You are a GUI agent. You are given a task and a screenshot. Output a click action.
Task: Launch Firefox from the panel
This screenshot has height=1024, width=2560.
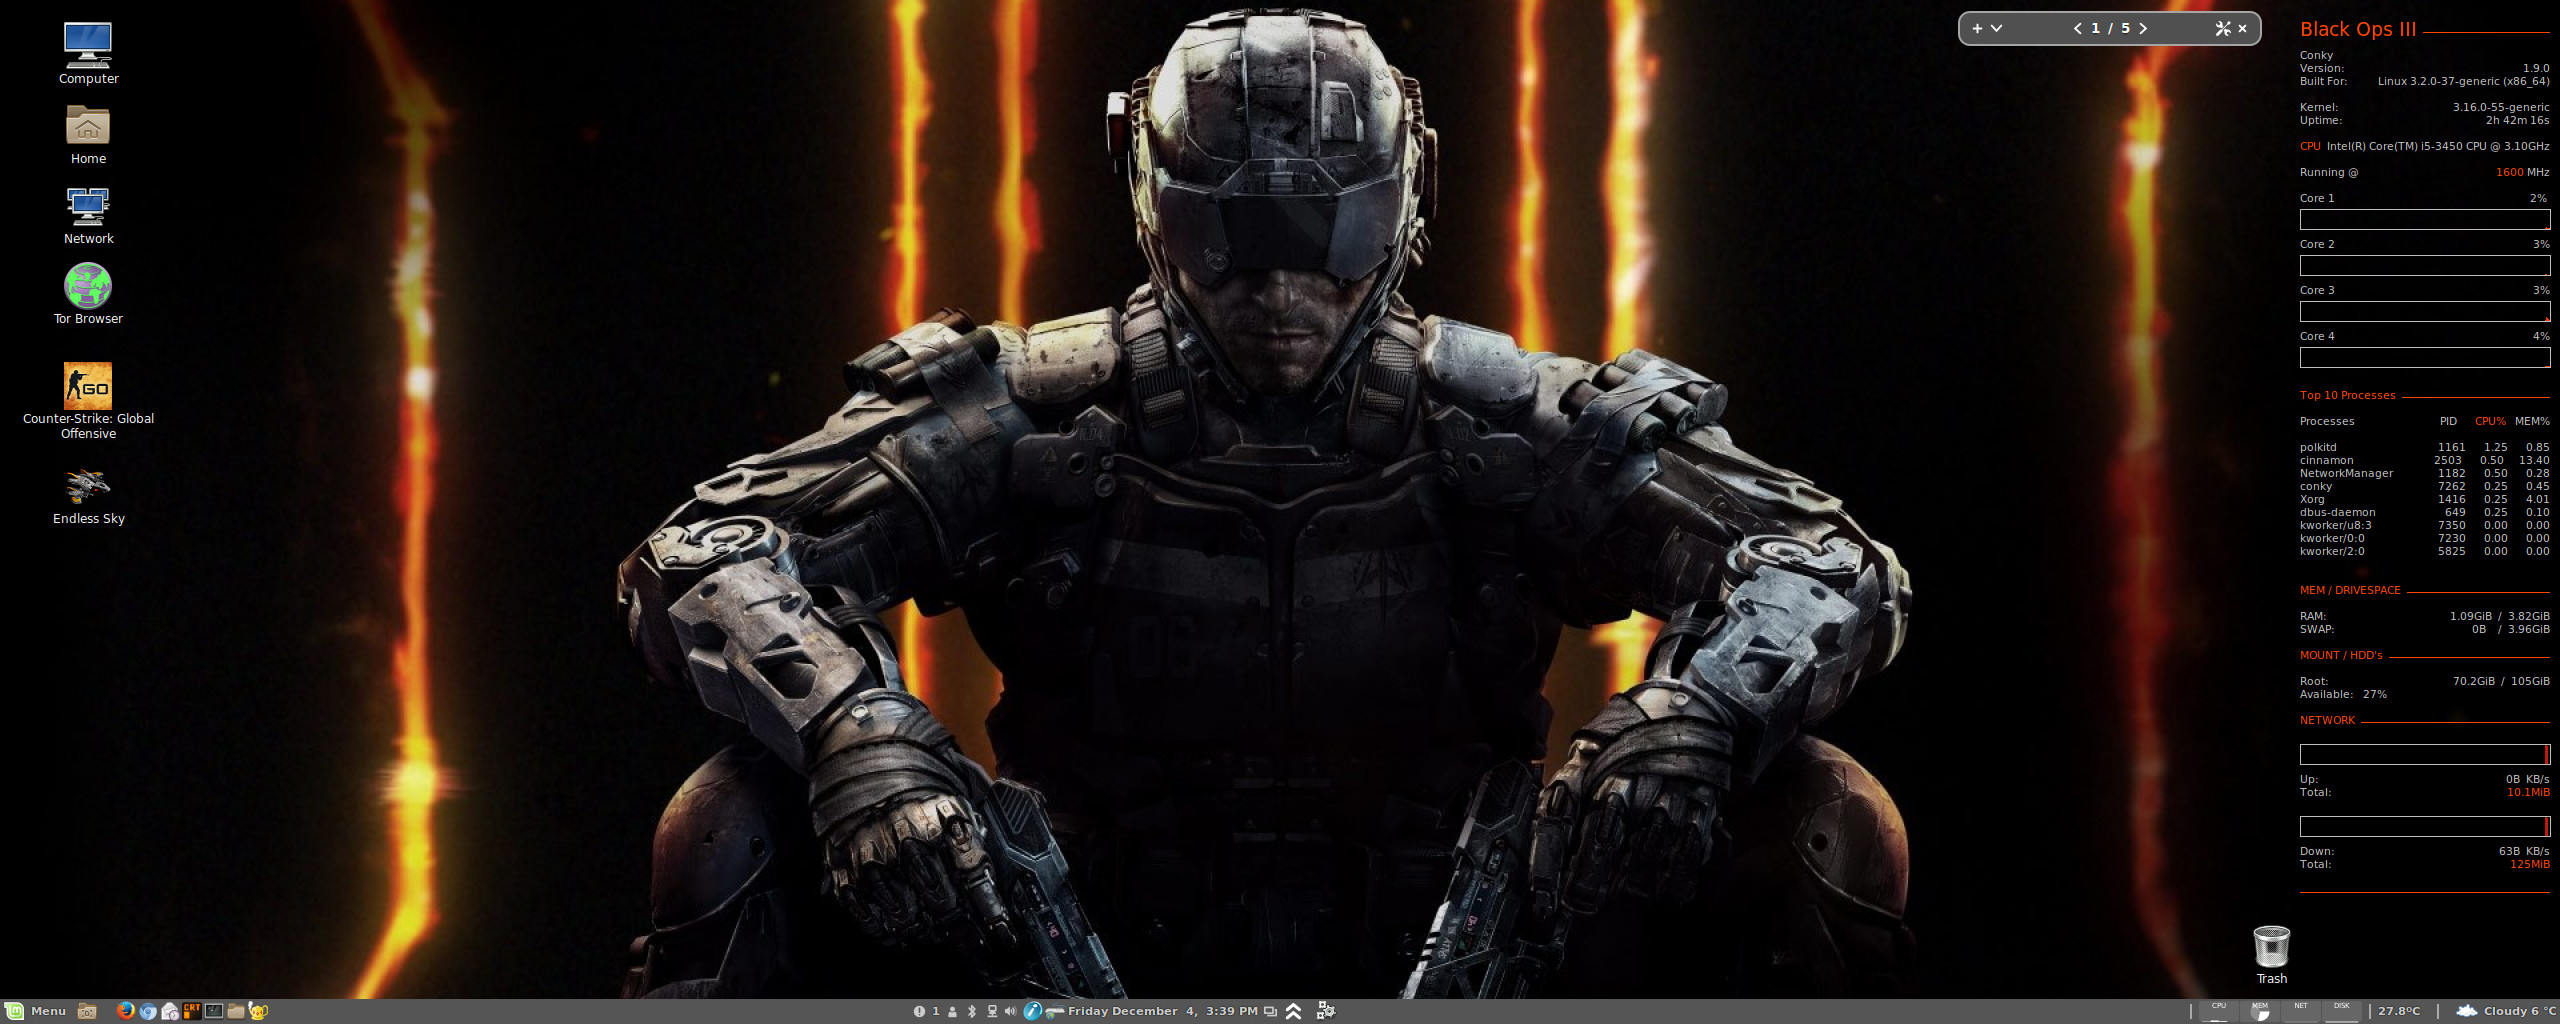pyautogui.click(x=126, y=1011)
